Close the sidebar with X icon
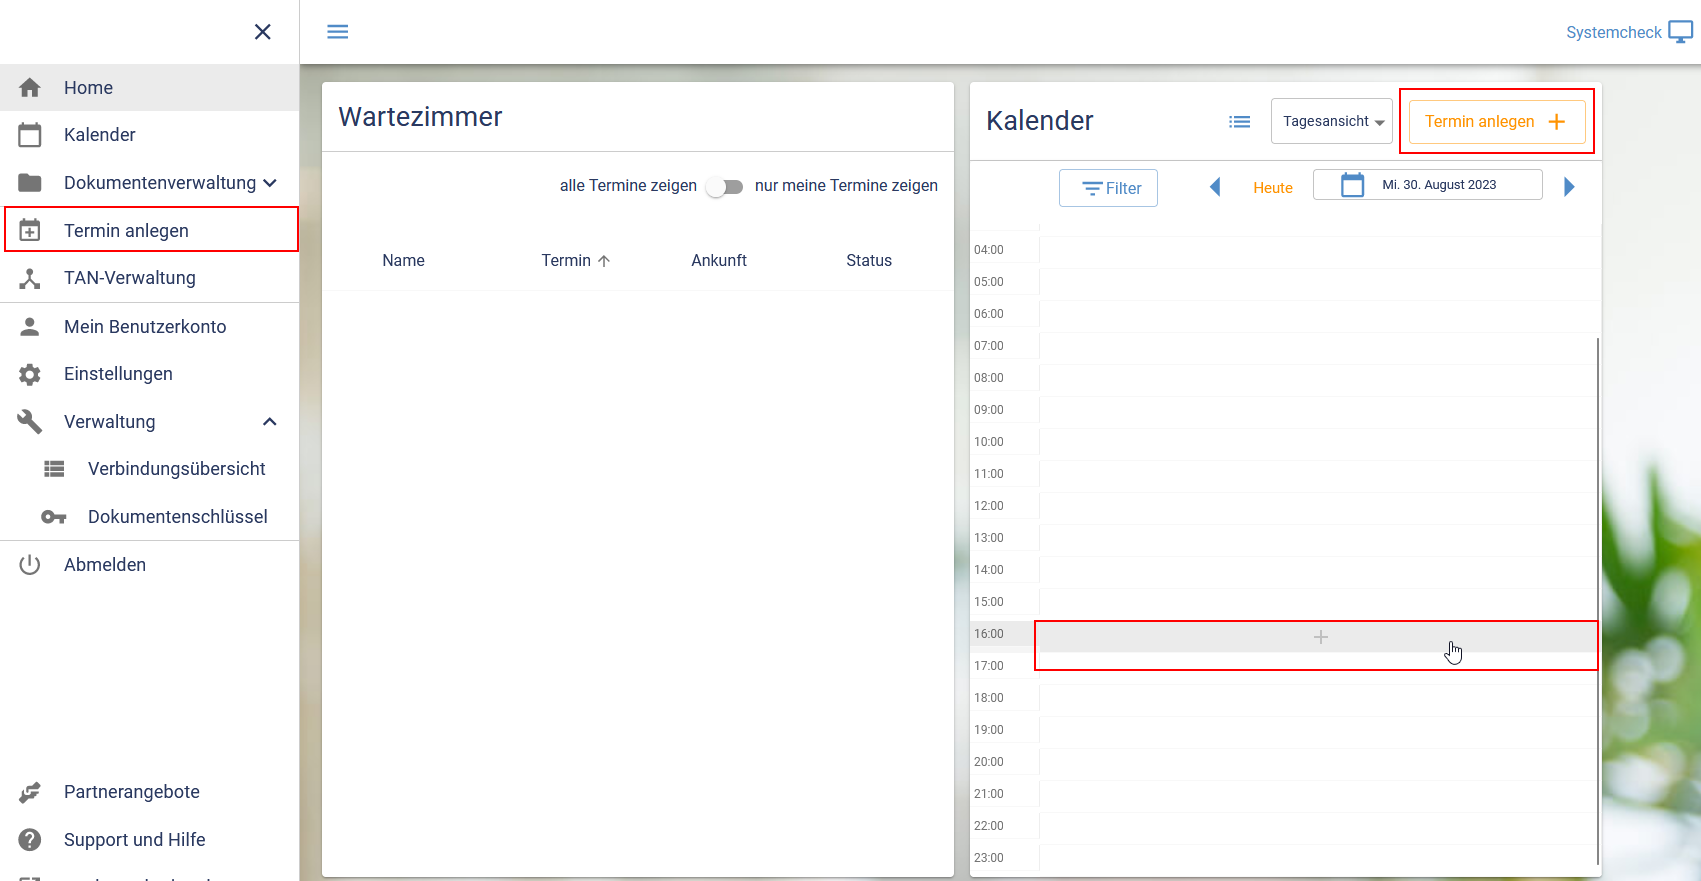This screenshot has height=881, width=1701. (x=263, y=32)
